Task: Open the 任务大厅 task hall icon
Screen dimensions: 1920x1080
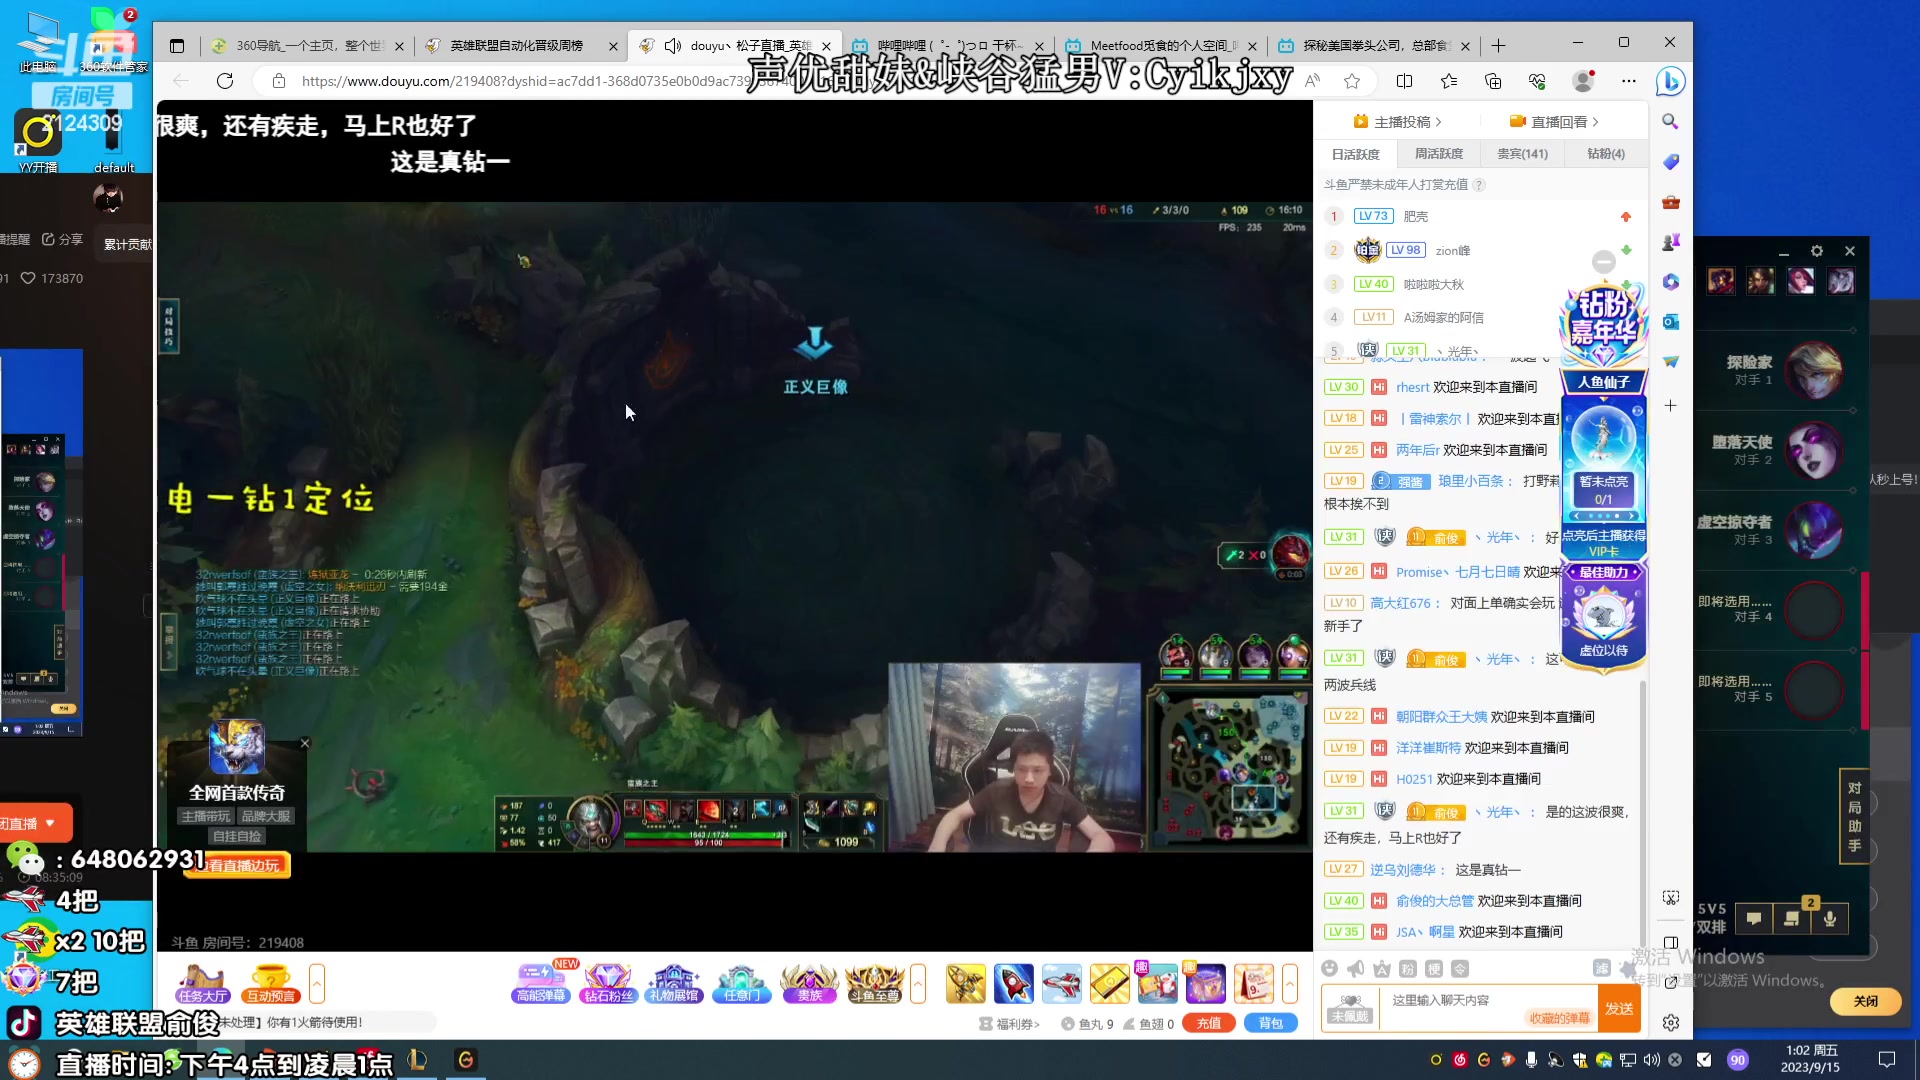Action: tap(202, 983)
